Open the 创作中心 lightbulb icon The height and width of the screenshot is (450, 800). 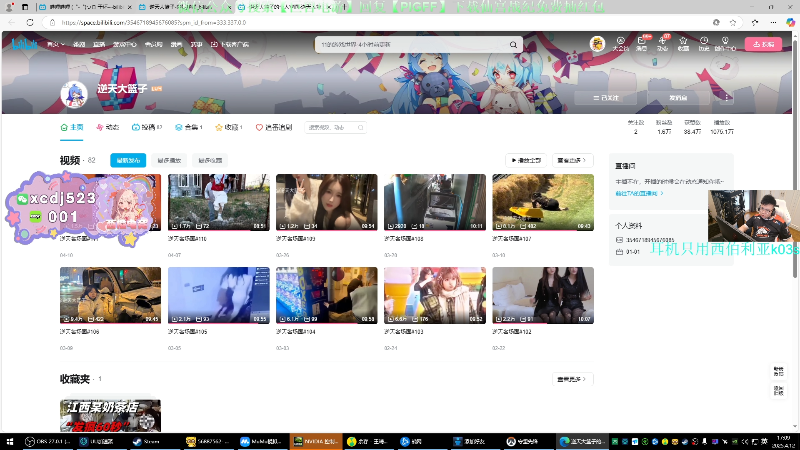[725, 44]
